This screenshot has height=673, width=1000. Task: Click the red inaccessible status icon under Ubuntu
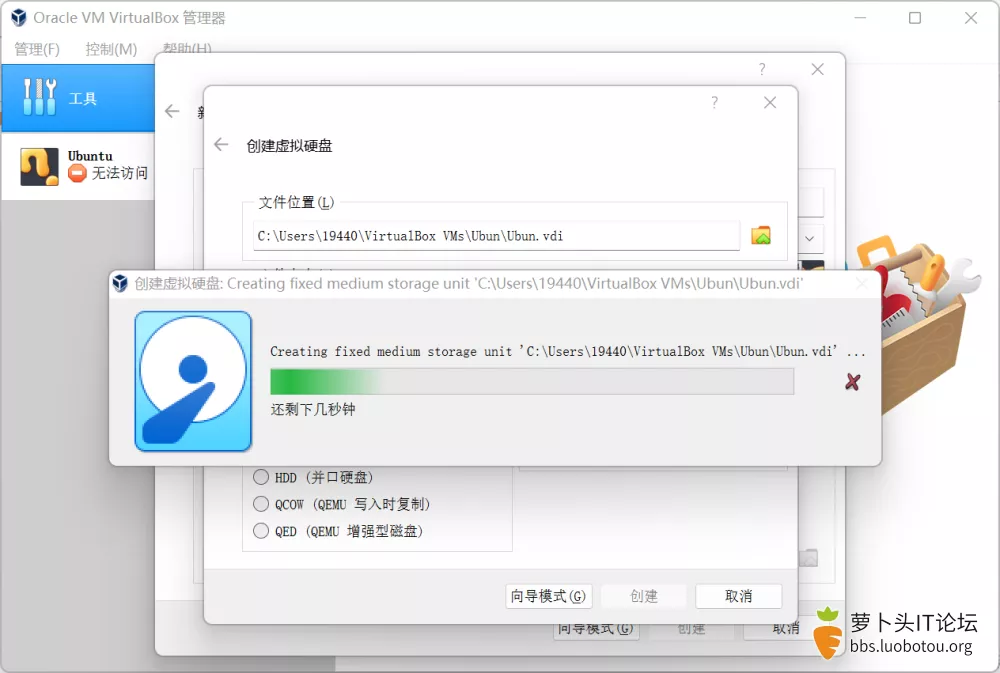tap(77, 173)
